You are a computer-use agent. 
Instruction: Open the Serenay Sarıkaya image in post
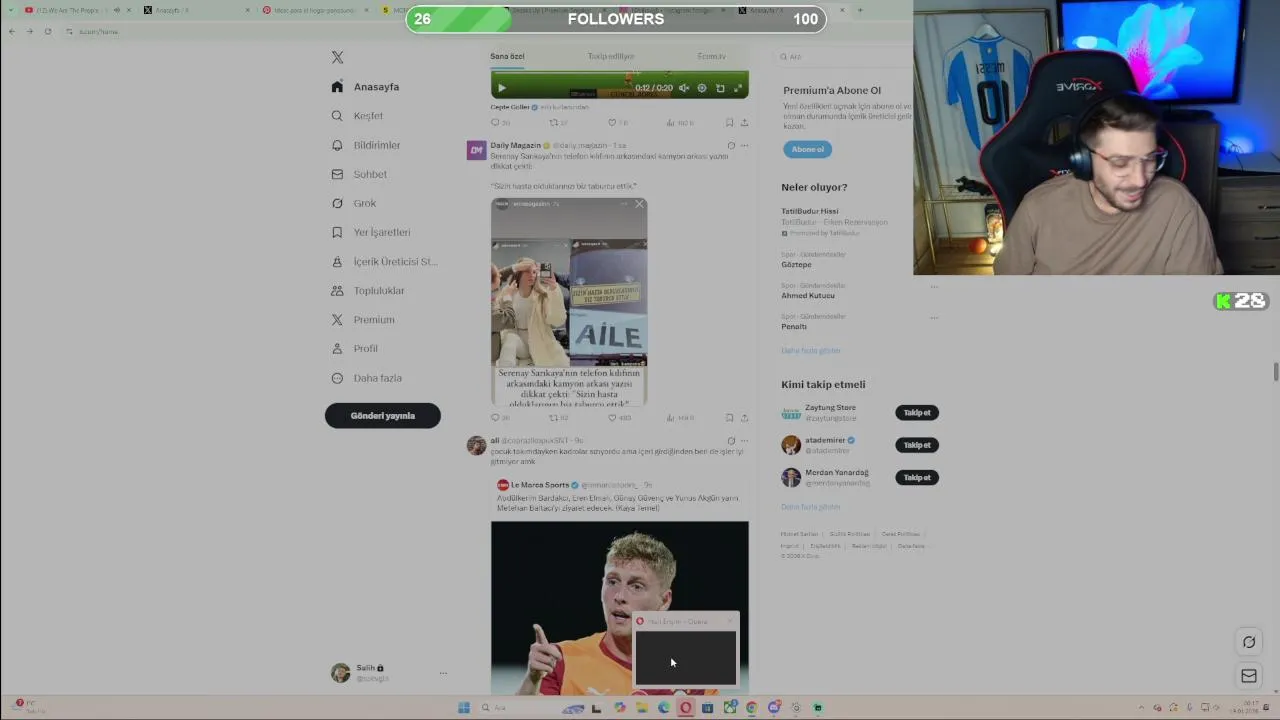coord(569,301)
